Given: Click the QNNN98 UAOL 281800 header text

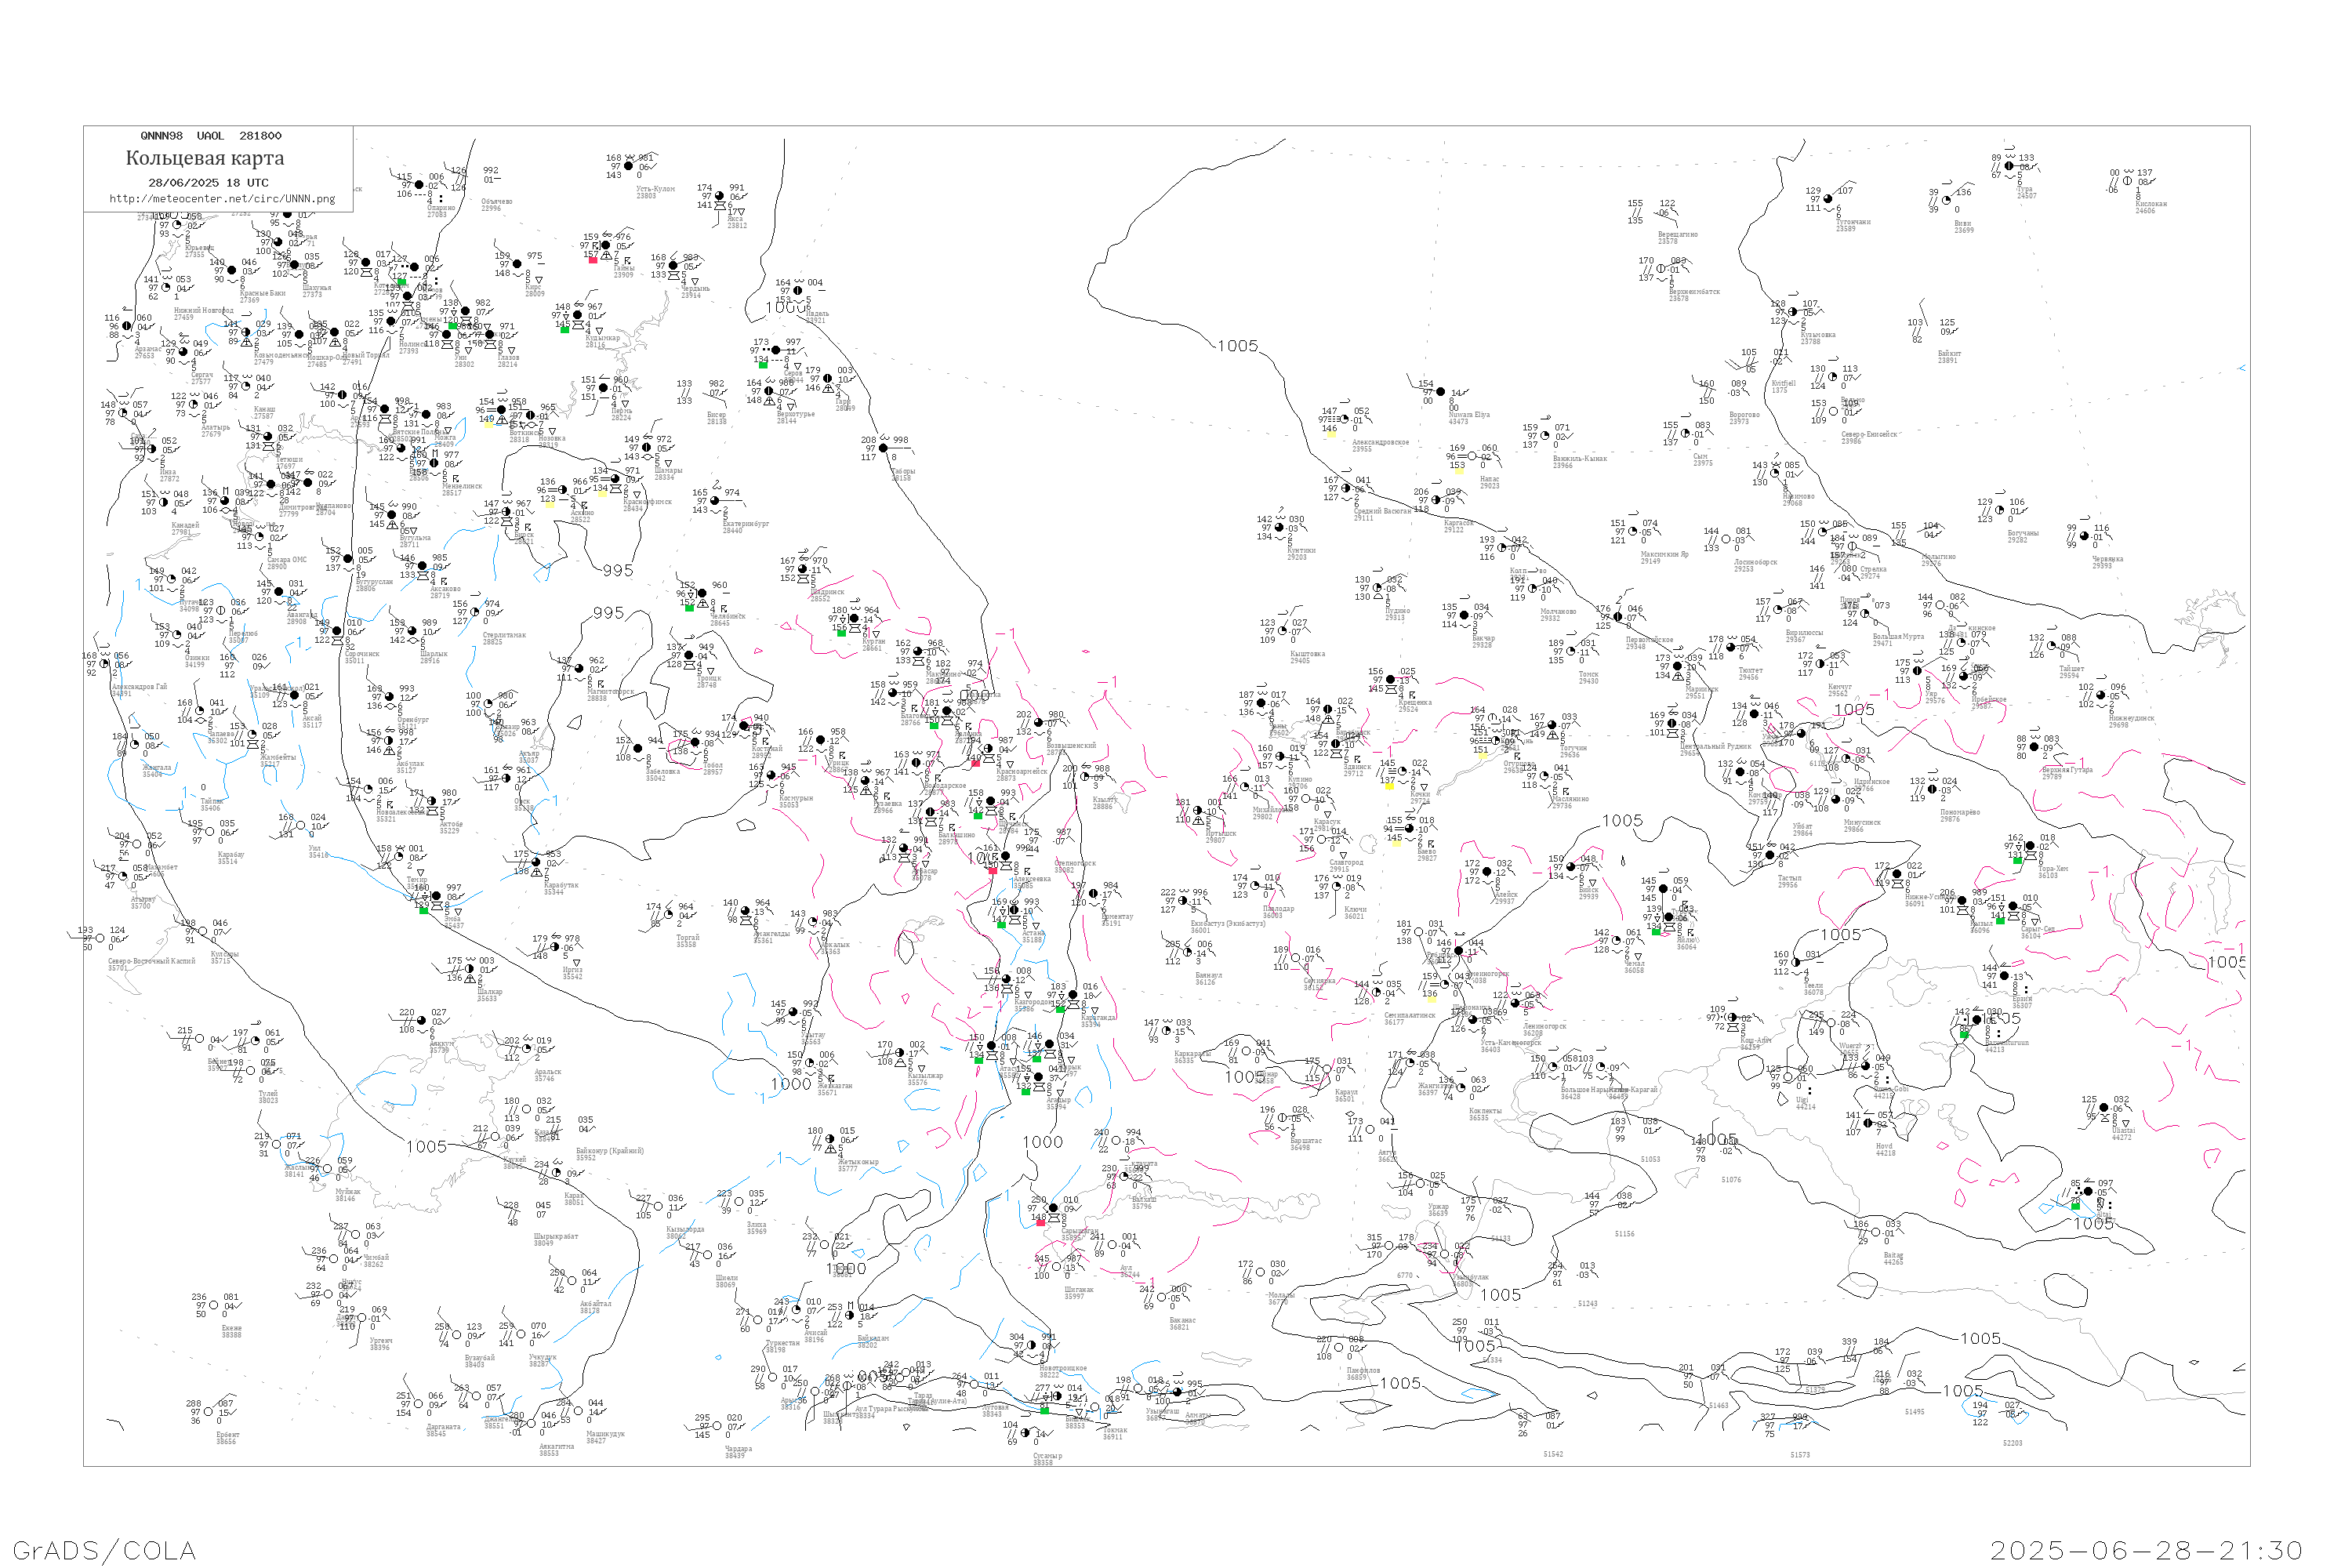Looking at the screenshot, I should pyautogui.click(x=211, y=136).
